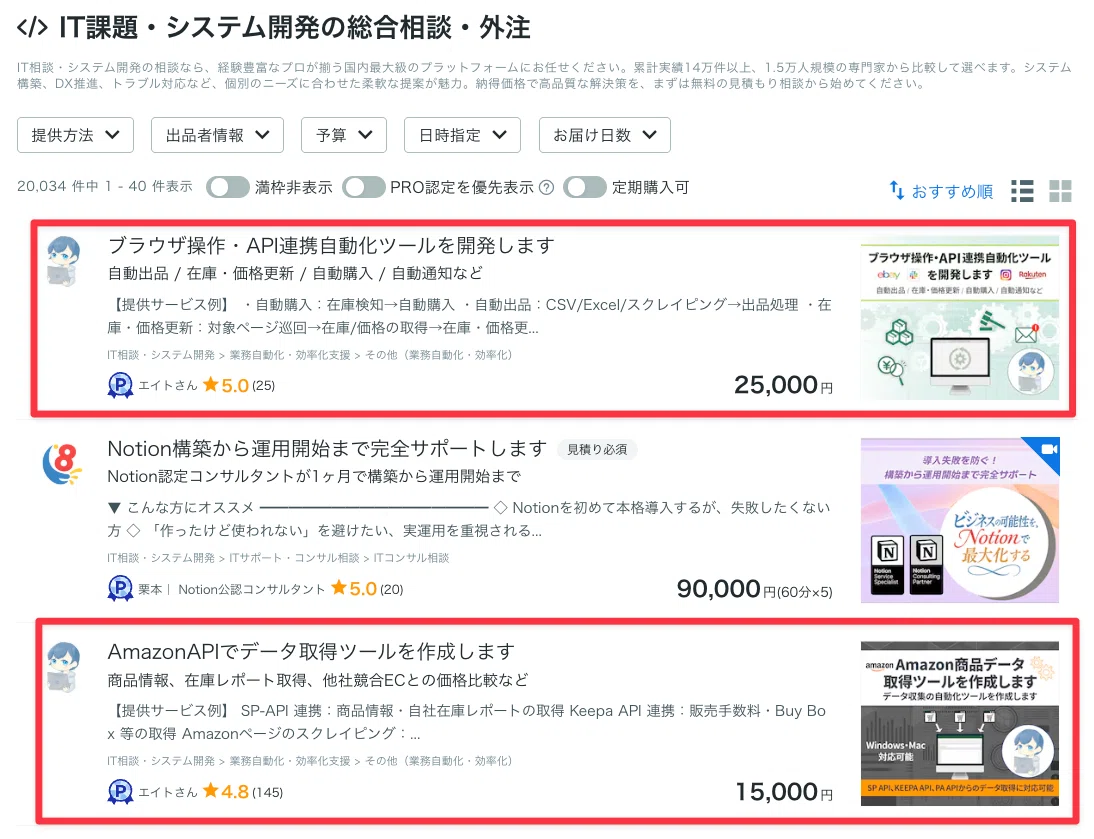Click 見積り必須 tag on Notion listing
Screen dimensions: 1094x839
pyautogui.click(x=597, y=449)
